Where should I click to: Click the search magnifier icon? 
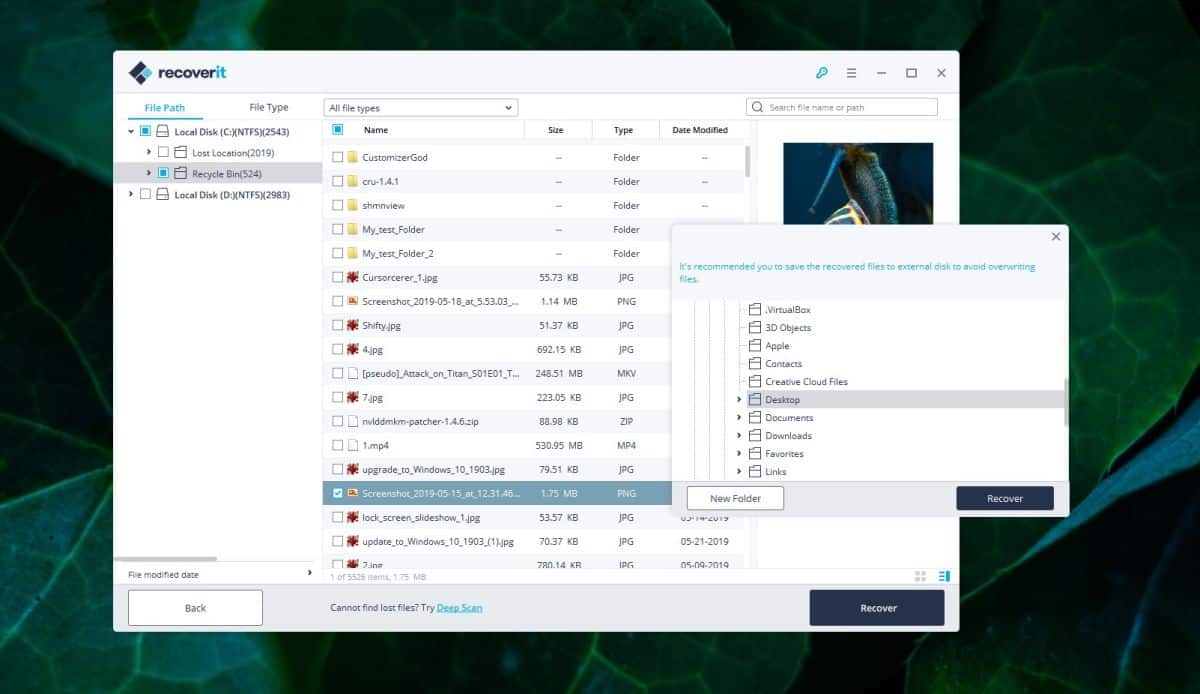[756, 106]
